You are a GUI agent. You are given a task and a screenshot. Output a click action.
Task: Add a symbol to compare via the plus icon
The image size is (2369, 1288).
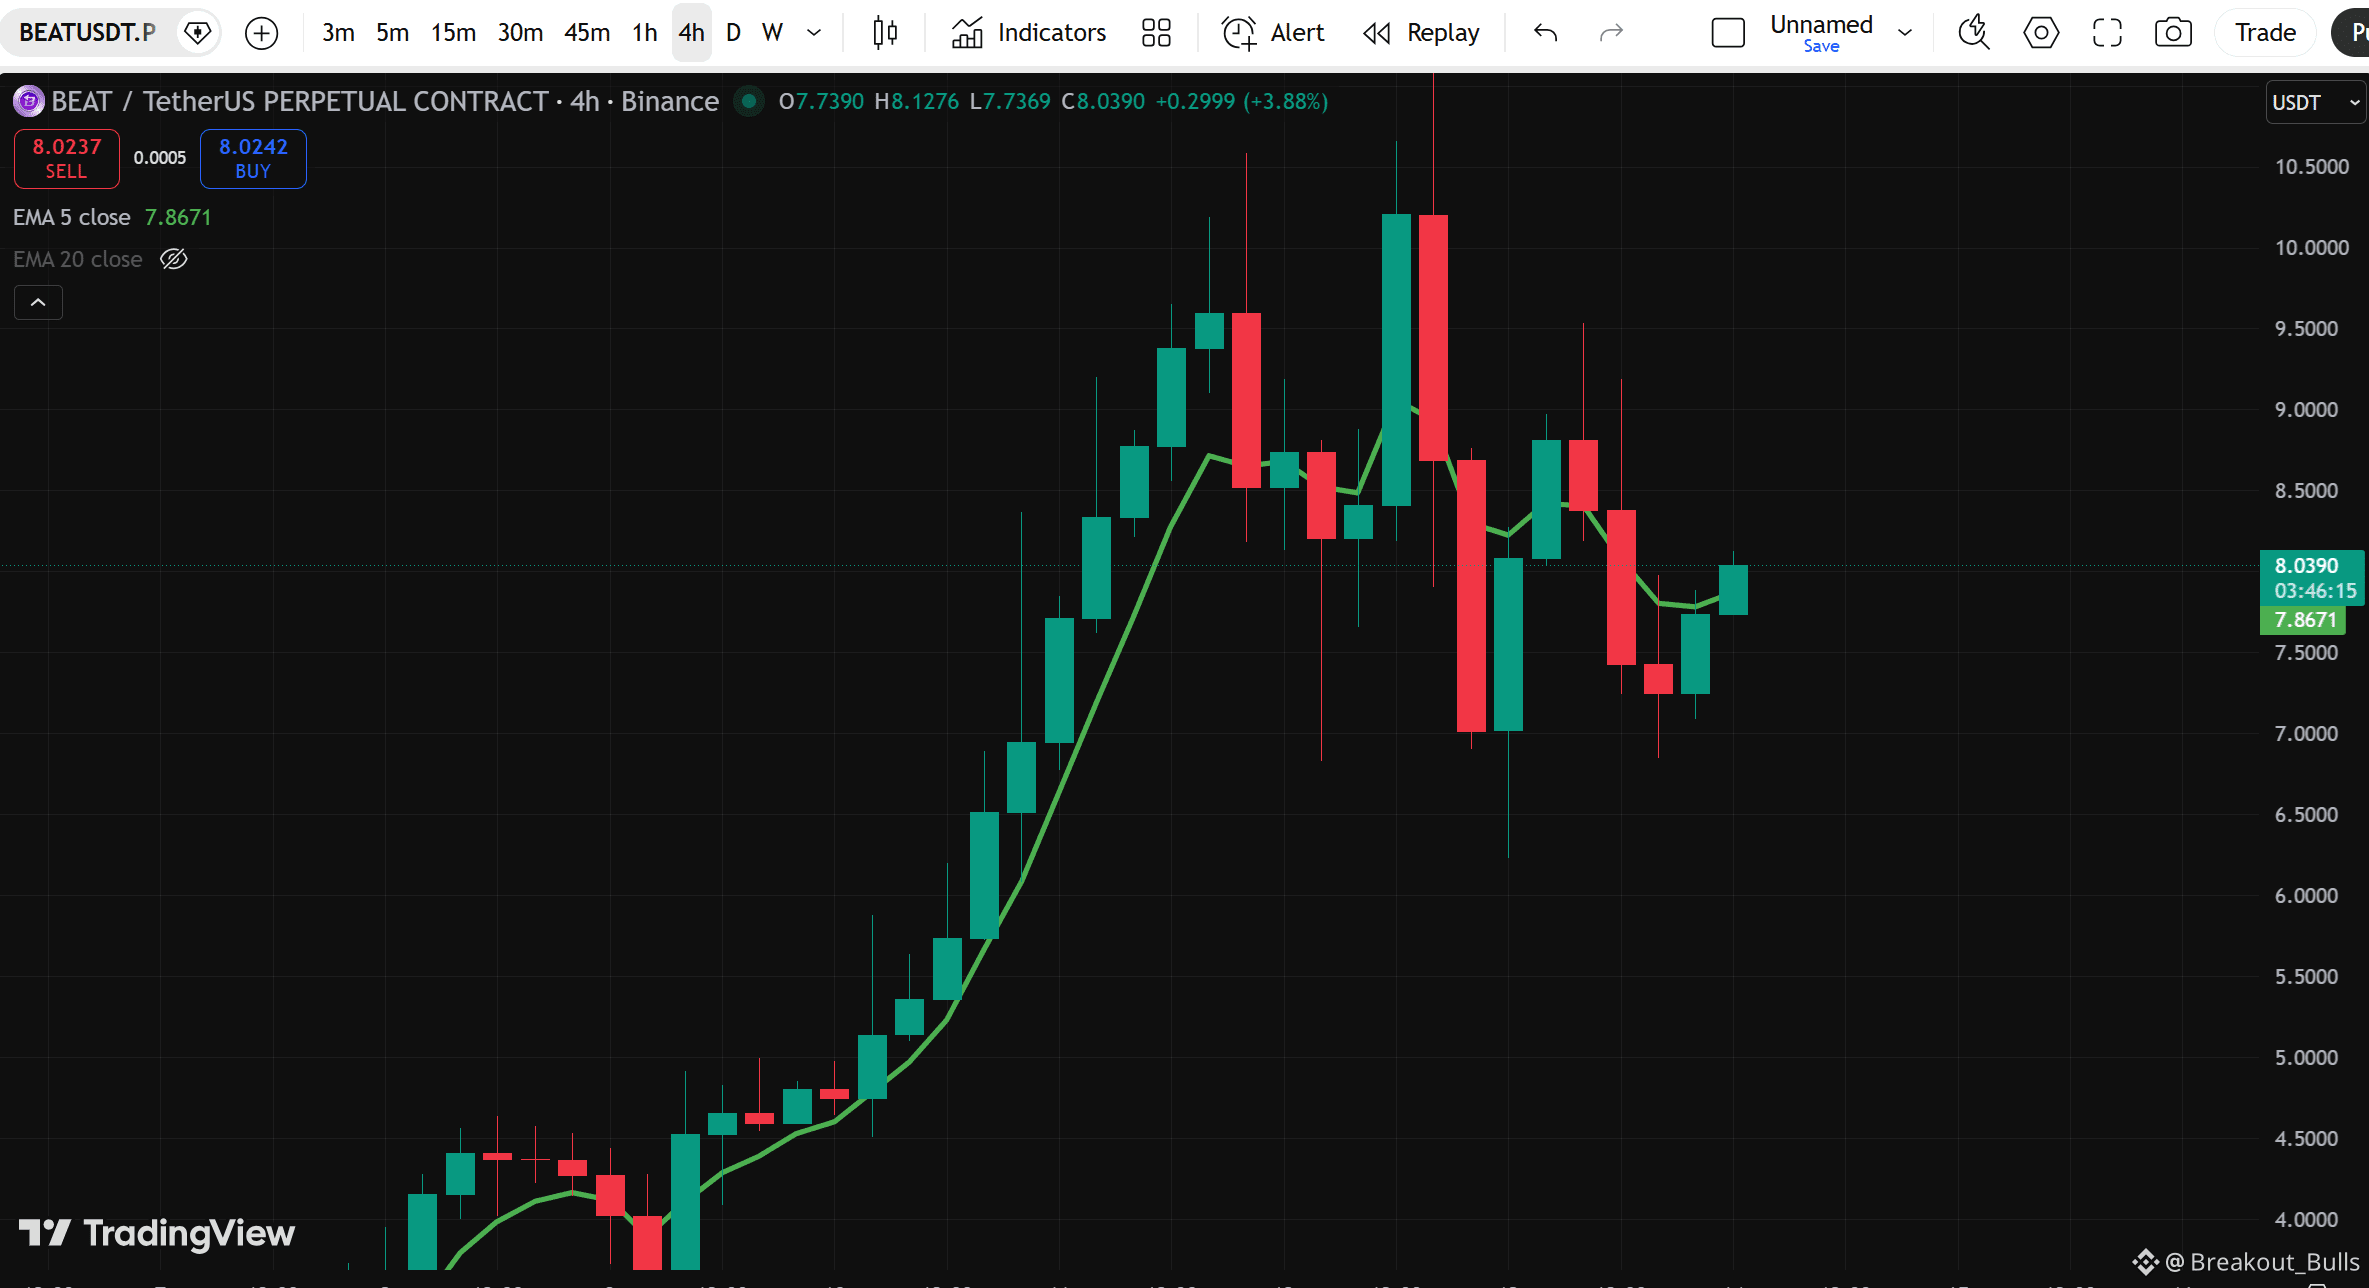pyautogui.click(x=261, y=33)
